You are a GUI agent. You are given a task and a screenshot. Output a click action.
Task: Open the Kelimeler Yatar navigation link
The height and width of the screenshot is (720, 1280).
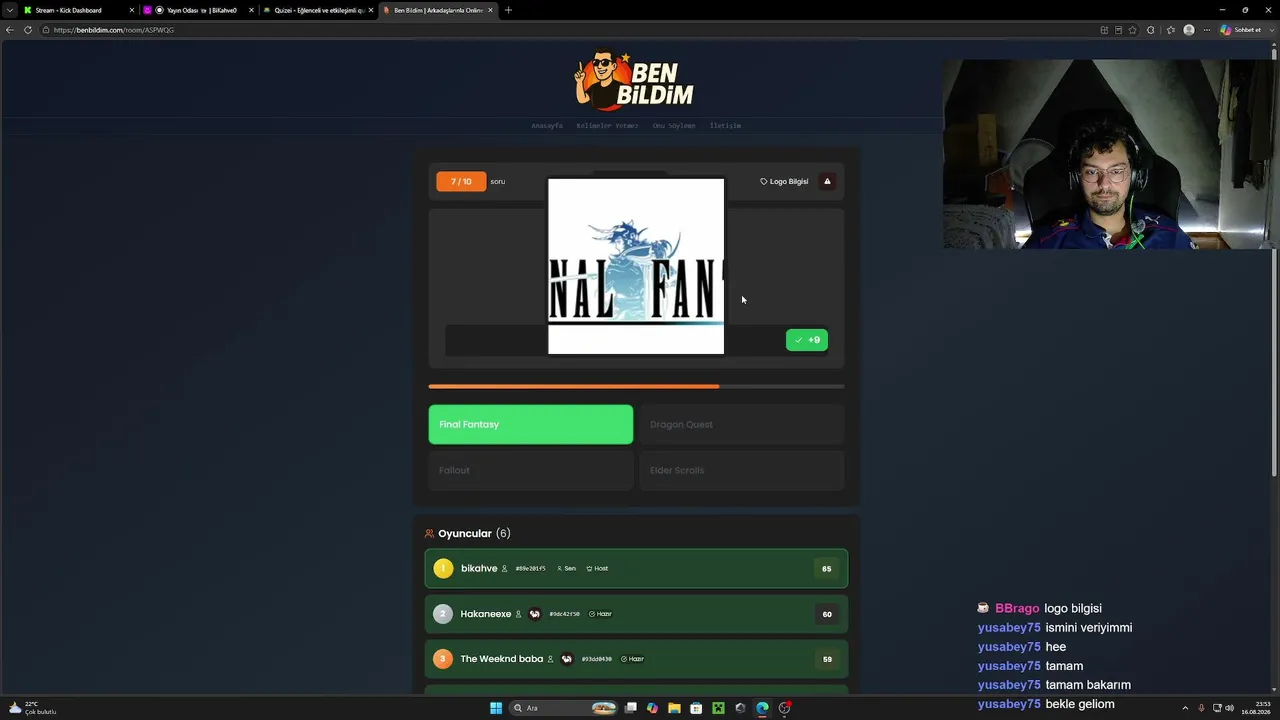[x=607, y=126]
